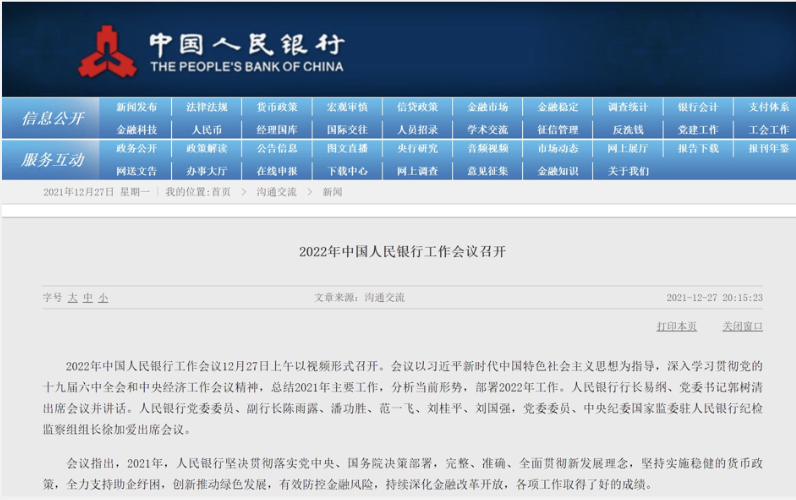Click the article title 2022年中国人民银行工作会议召开

point(402,252)
